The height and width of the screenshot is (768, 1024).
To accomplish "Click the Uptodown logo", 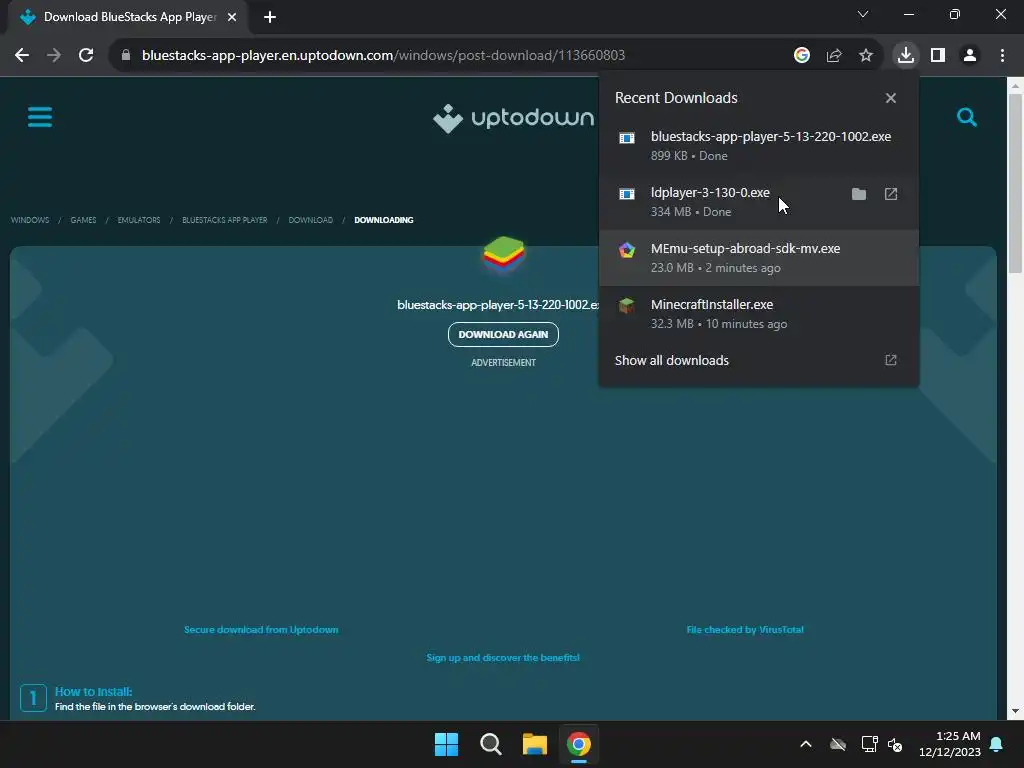I will point(514,118).
